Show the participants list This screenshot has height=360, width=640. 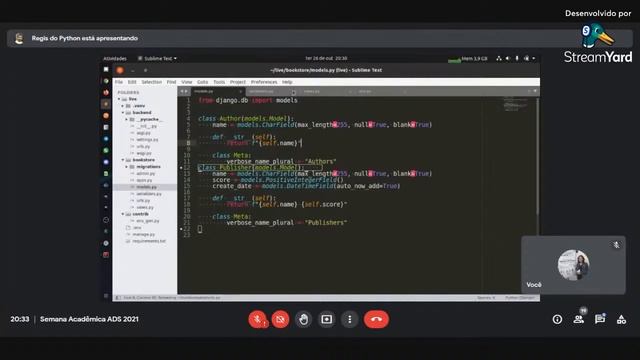[x=578, y=320]
